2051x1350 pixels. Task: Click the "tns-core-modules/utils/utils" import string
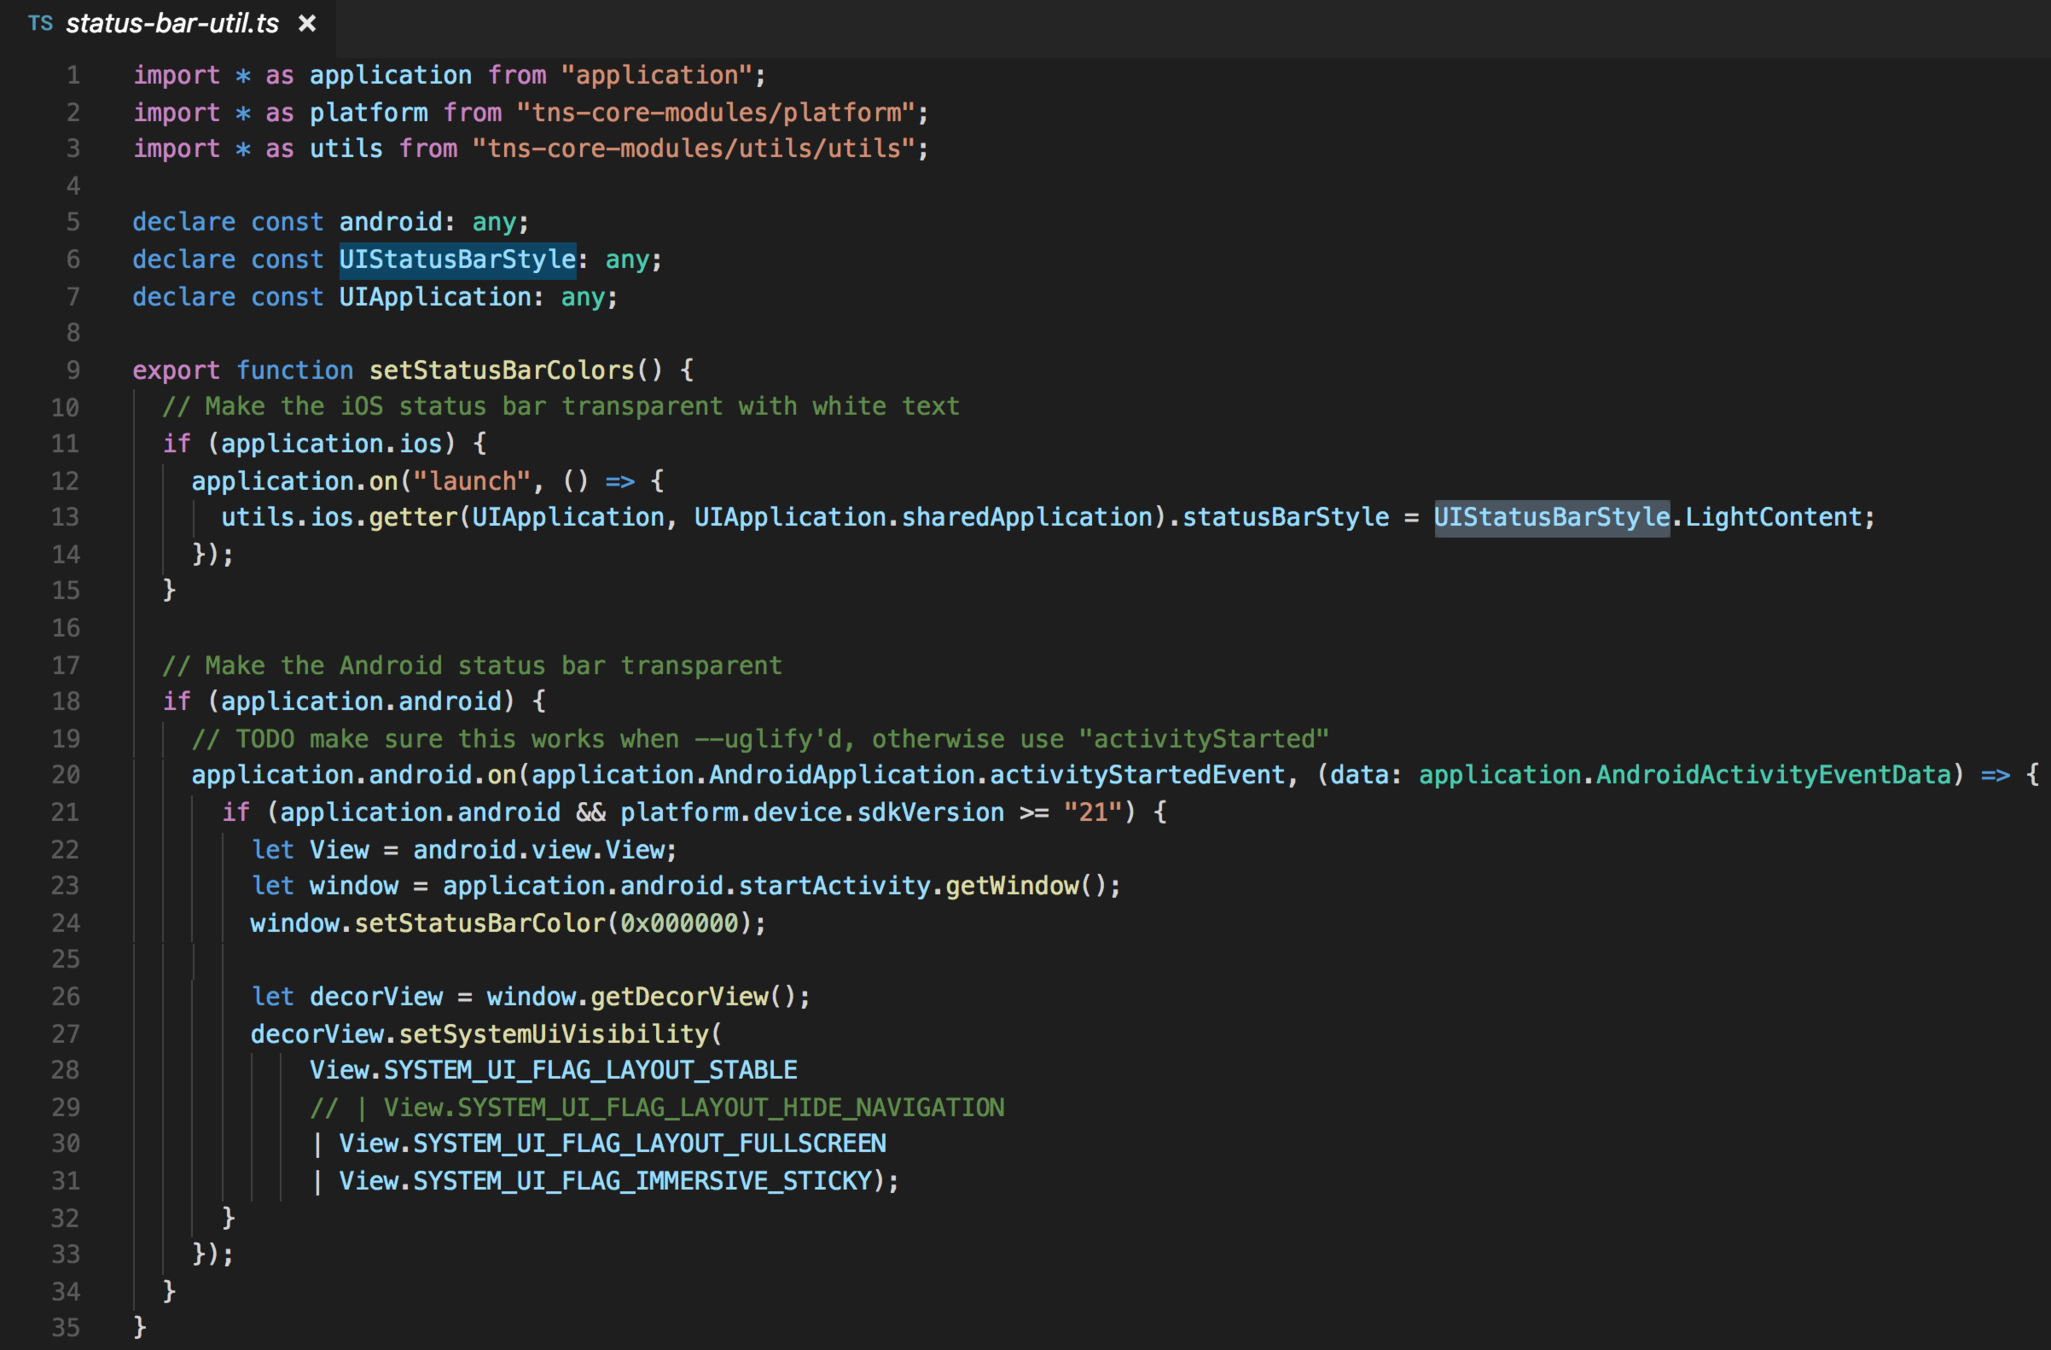click(x=693, y=149)
